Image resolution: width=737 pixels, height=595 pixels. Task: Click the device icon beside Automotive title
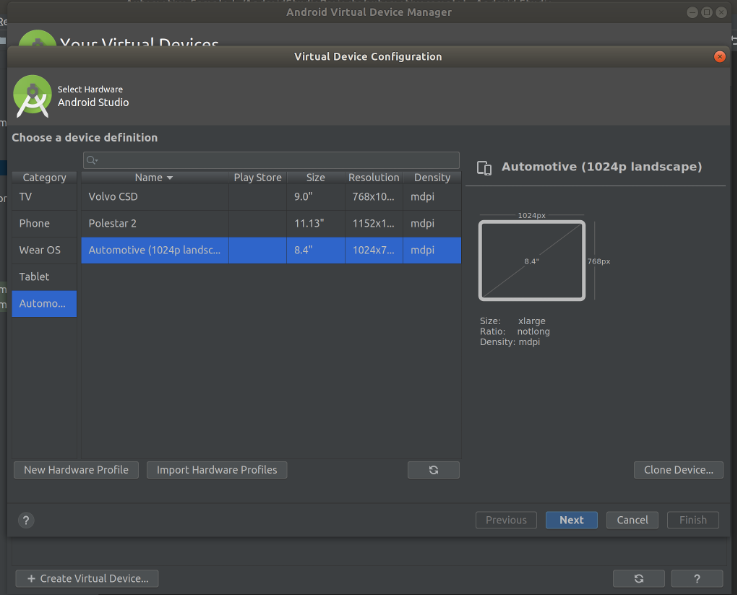click(484, 168)
